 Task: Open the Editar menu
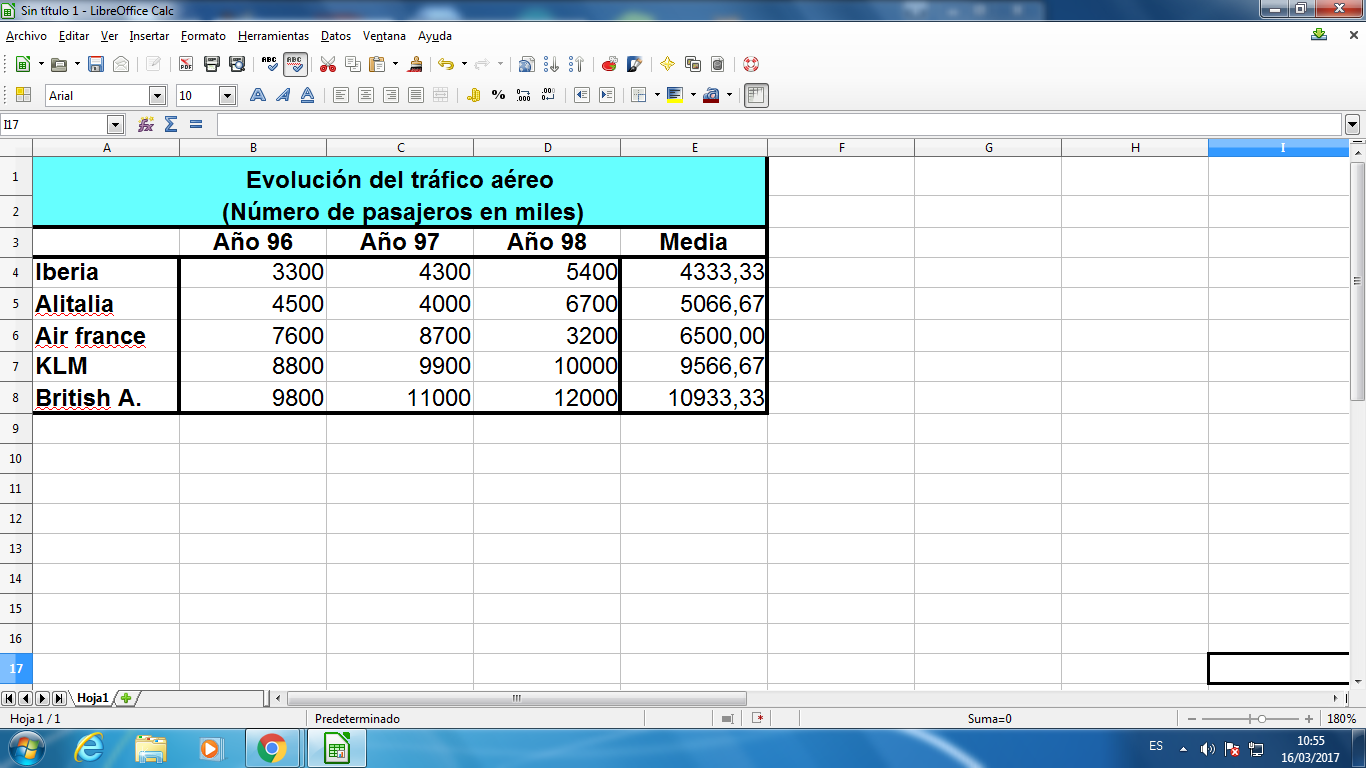pos(74,36)
